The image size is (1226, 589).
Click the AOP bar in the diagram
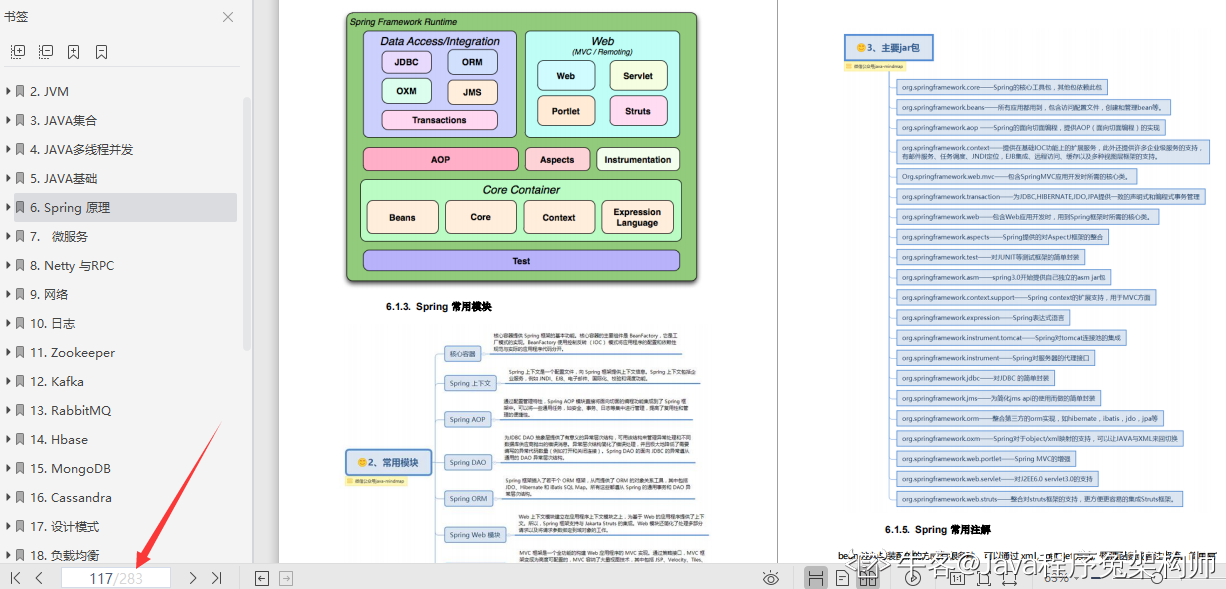(440, 159)
